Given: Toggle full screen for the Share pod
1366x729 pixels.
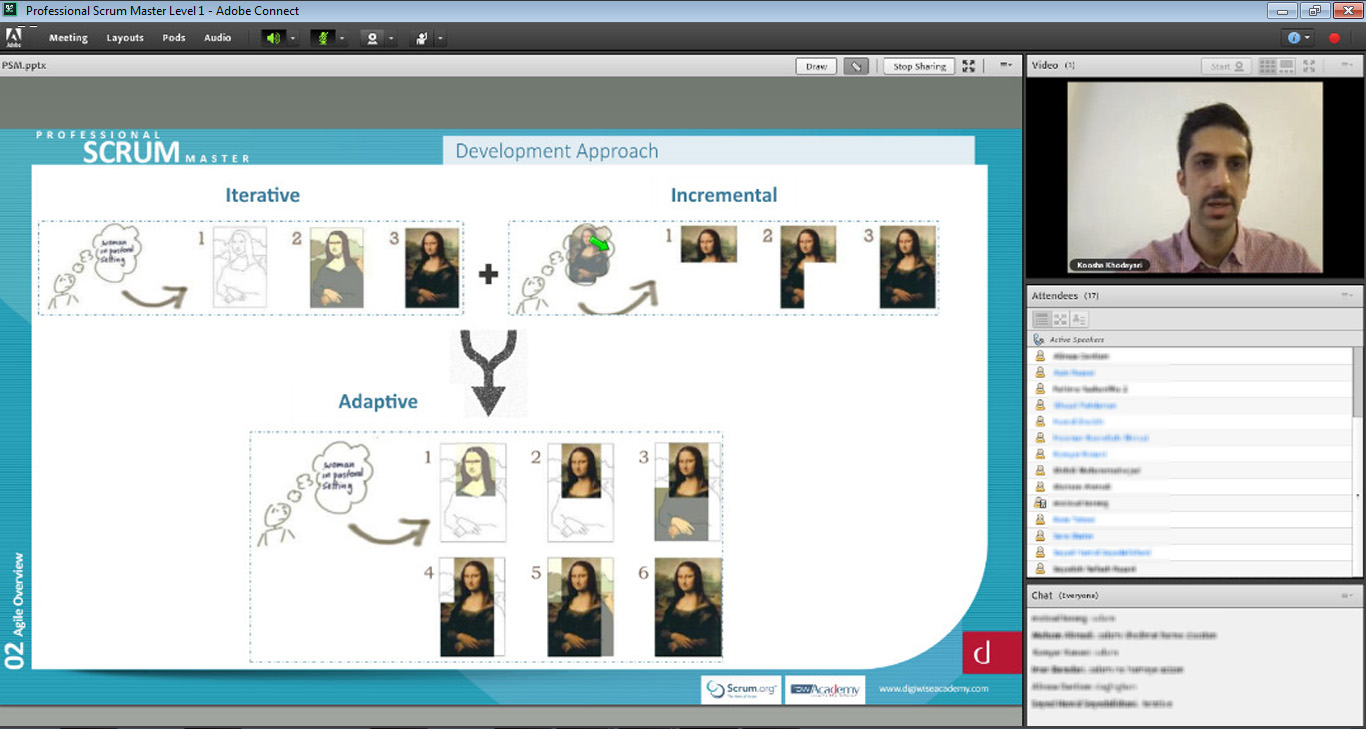Looking at the screenshot, I should pos(969,66).
